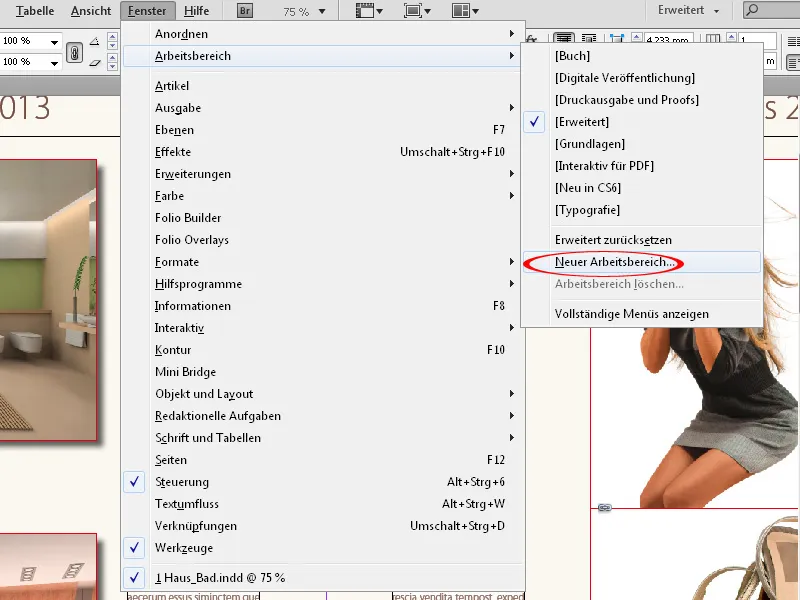Screen dimensions: 800x600
Task: Expand the Redaktionelle Aufgaben submenu
Action: (x=324, y=415)
